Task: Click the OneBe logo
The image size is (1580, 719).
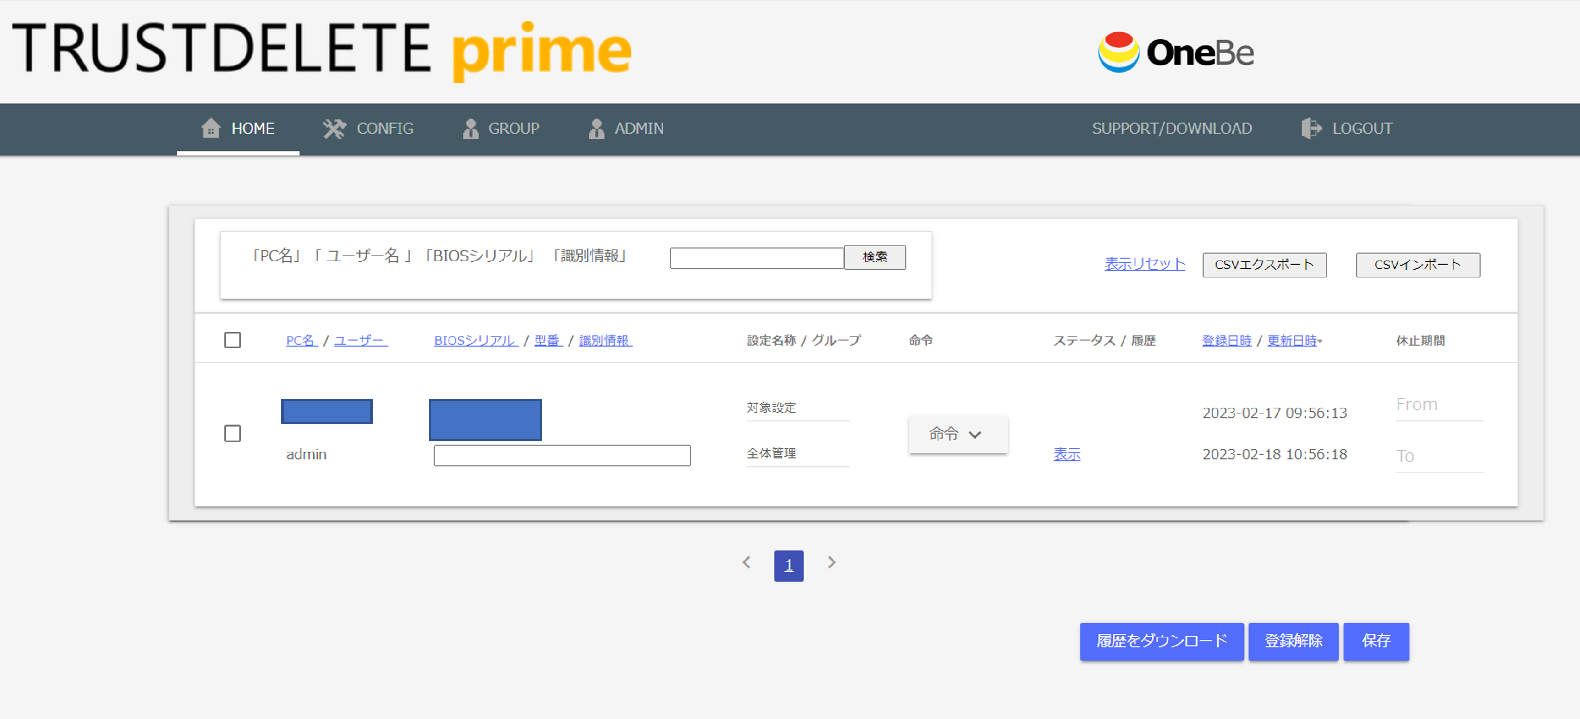Action: coord(1176,52)
